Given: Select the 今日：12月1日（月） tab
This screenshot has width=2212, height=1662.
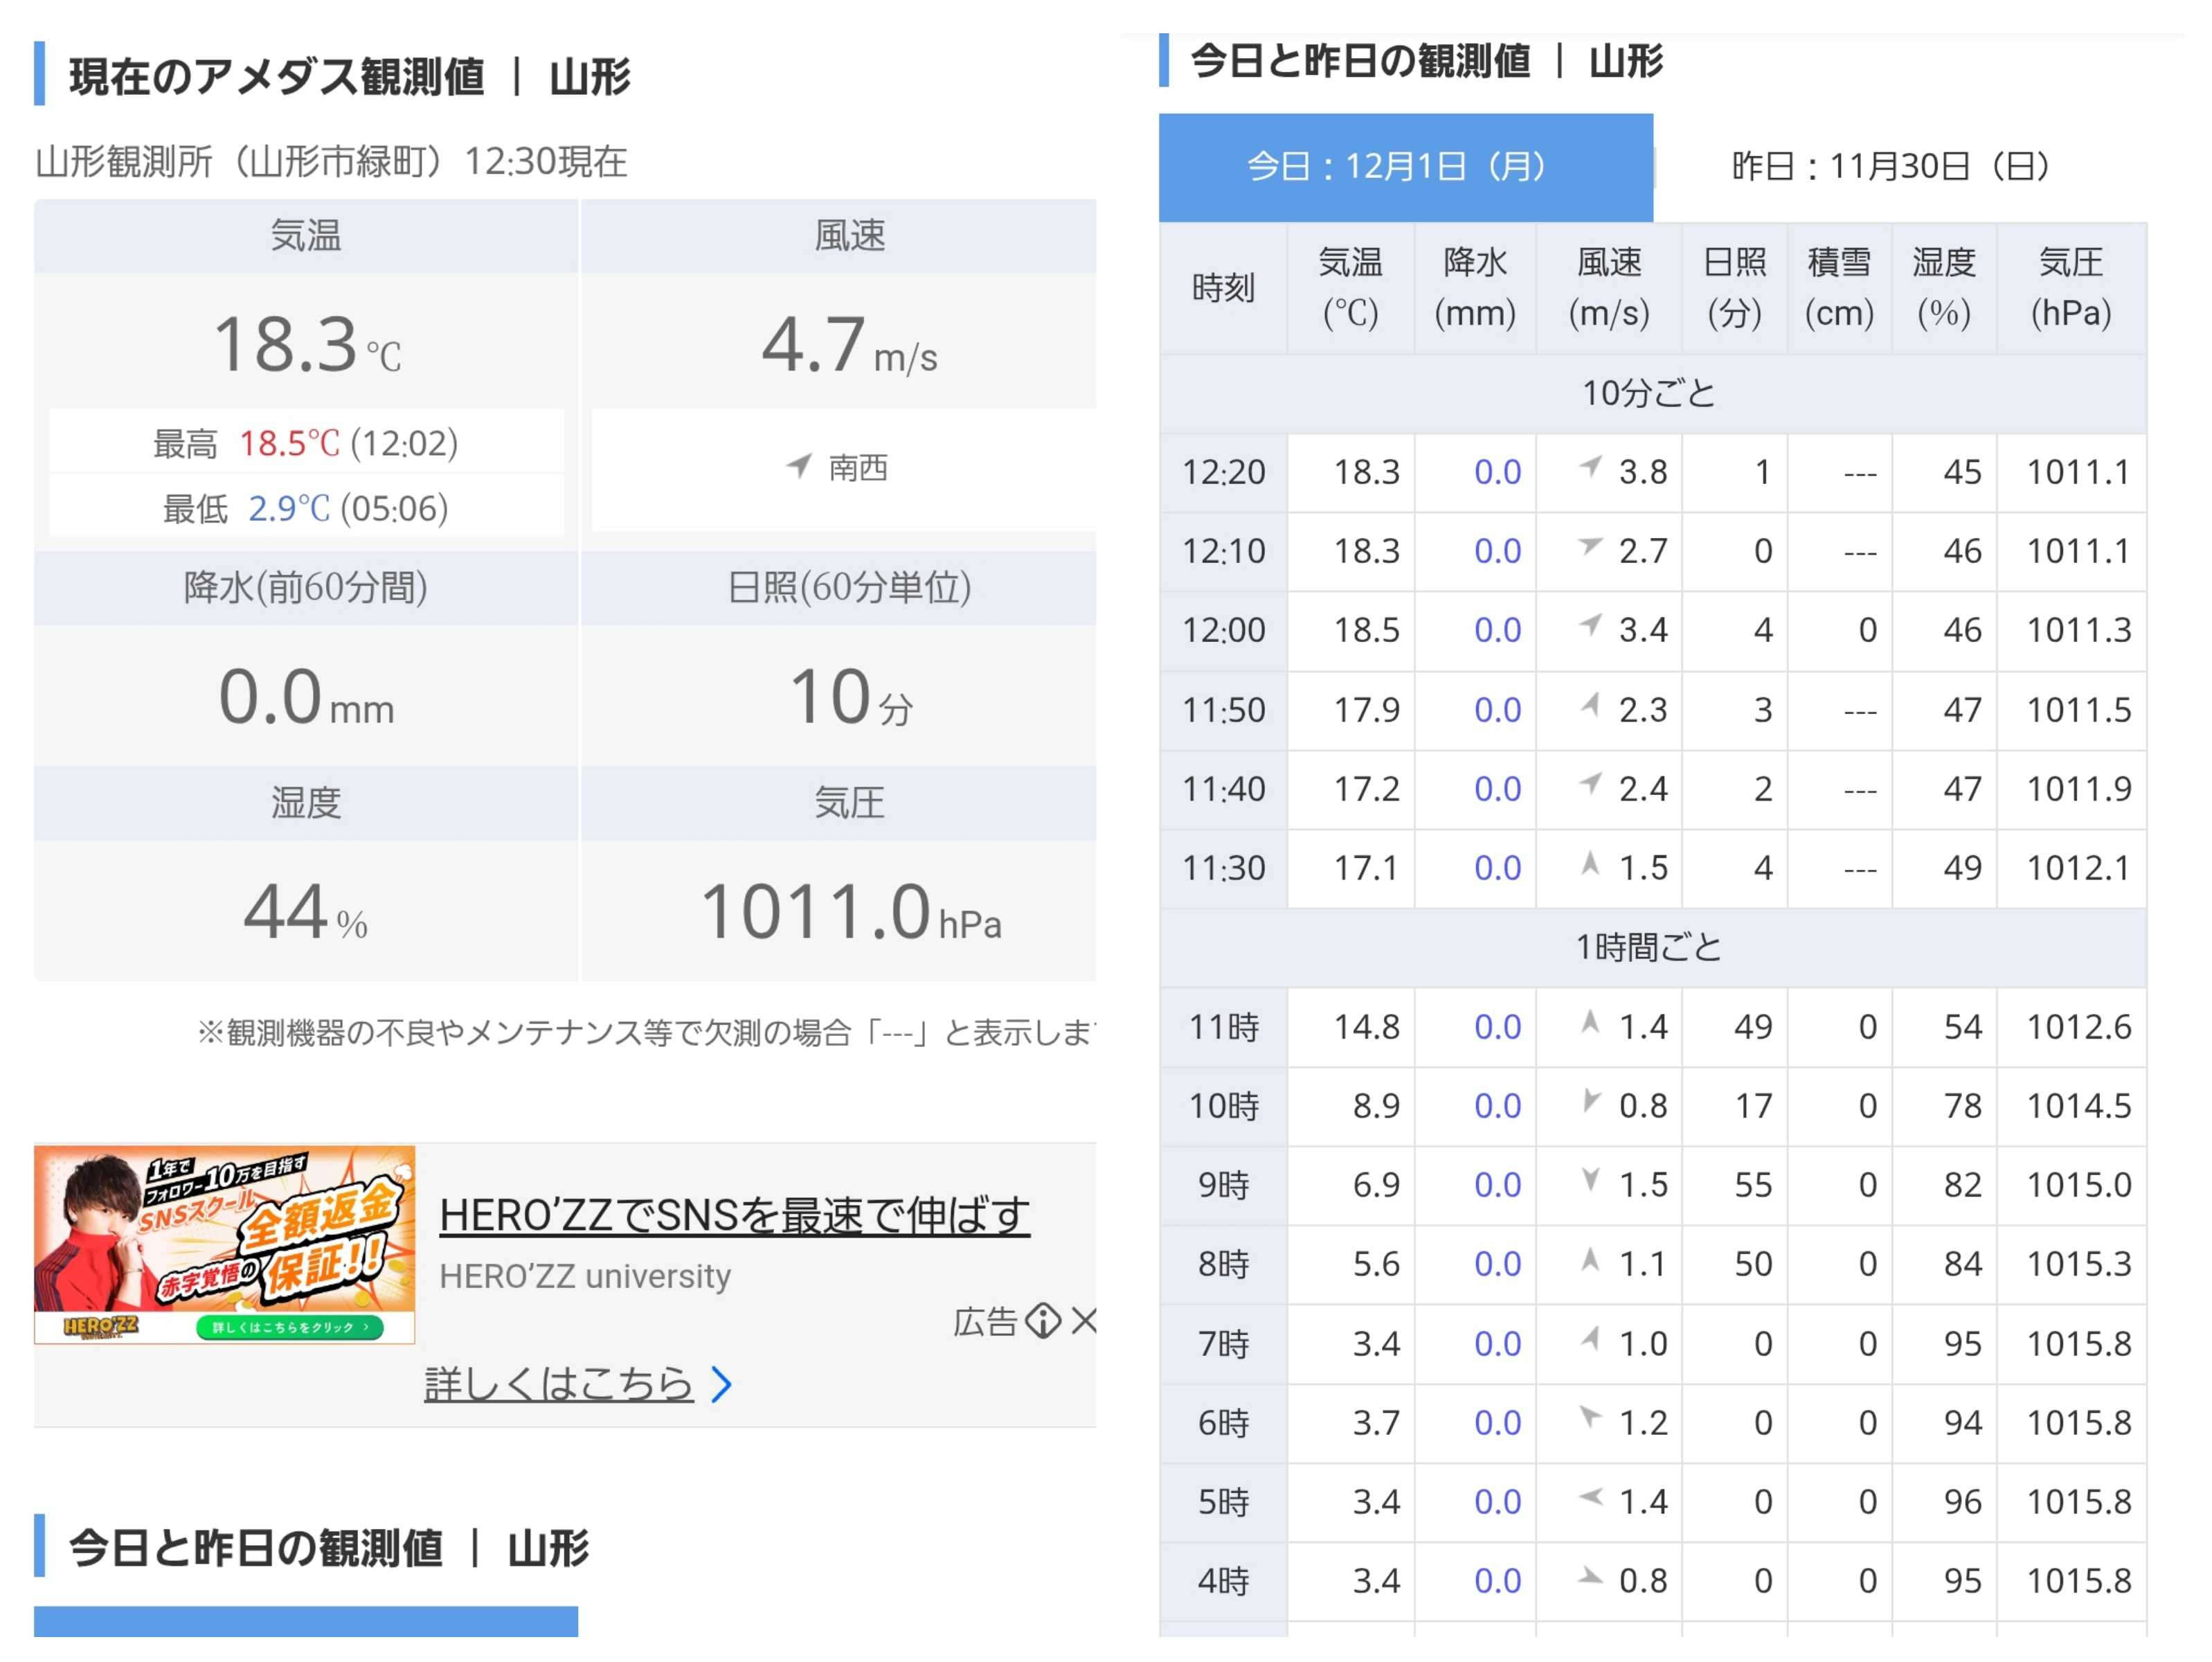Looking at the screenshot, I should pos(1405,167).
